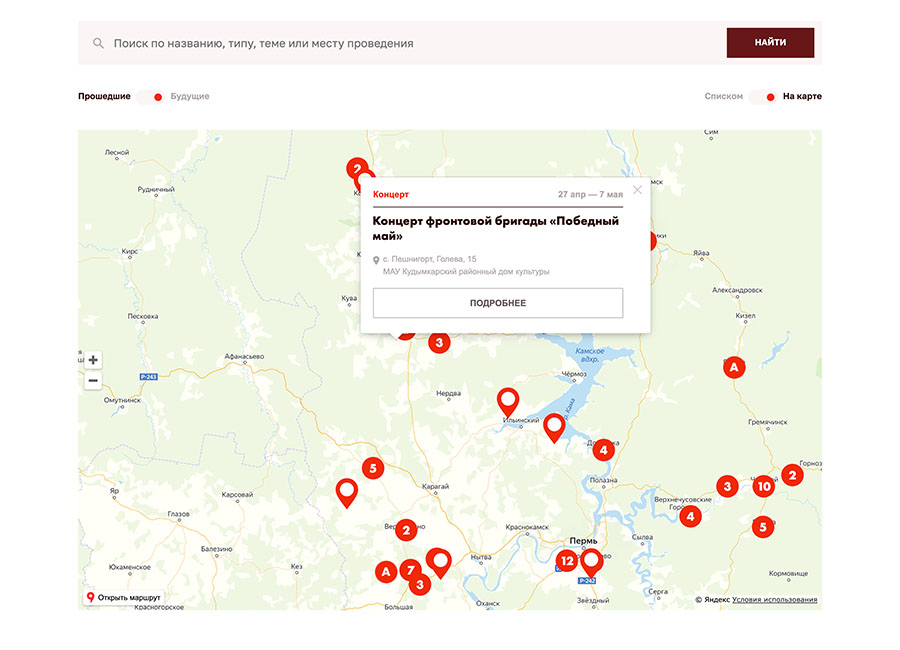Open Подробнее details for the concert
The height and width of the screenshot is (650, 900).
point(497,303)
